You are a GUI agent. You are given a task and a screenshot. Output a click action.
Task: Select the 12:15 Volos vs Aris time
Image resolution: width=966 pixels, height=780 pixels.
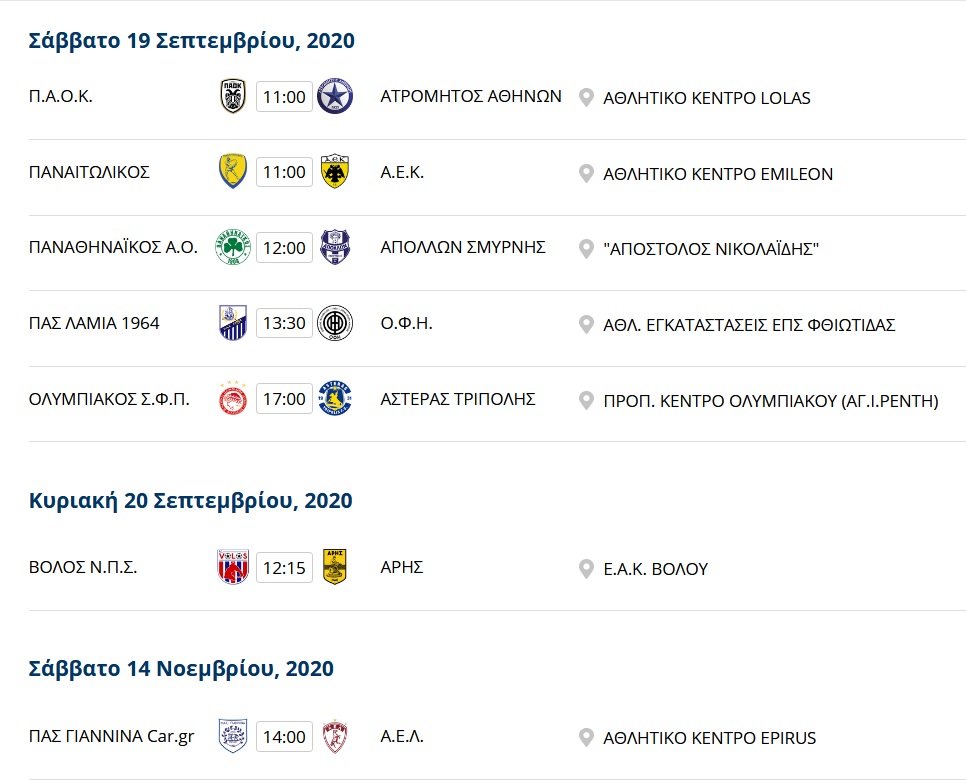click(x=284, y=567)
